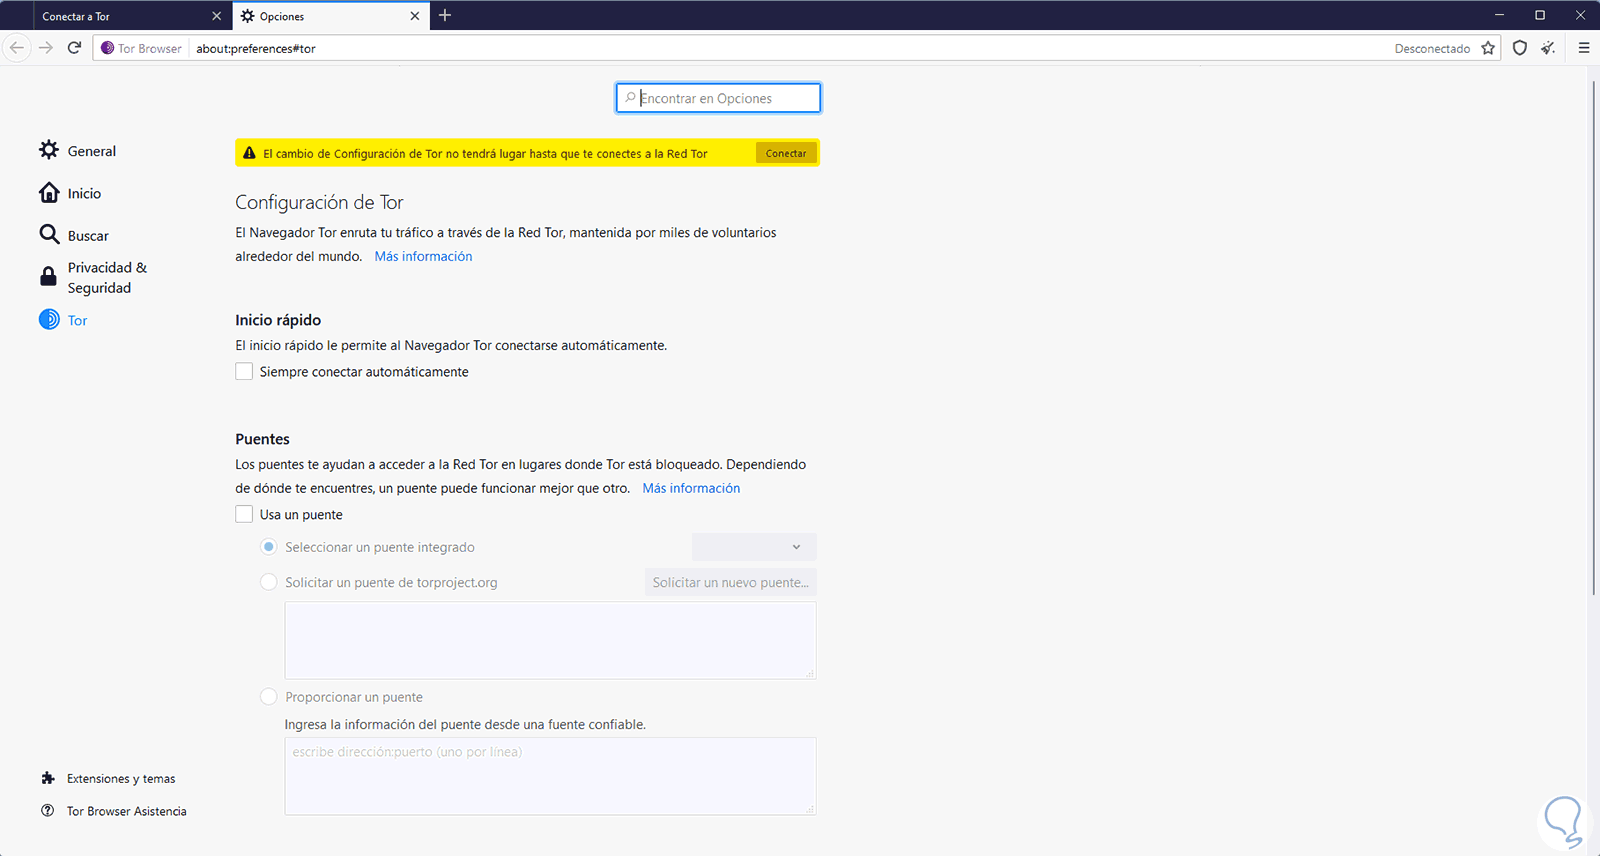Bookmark this page with the star icon
Screen dimensions: 1600x856
click(1488, 48)
